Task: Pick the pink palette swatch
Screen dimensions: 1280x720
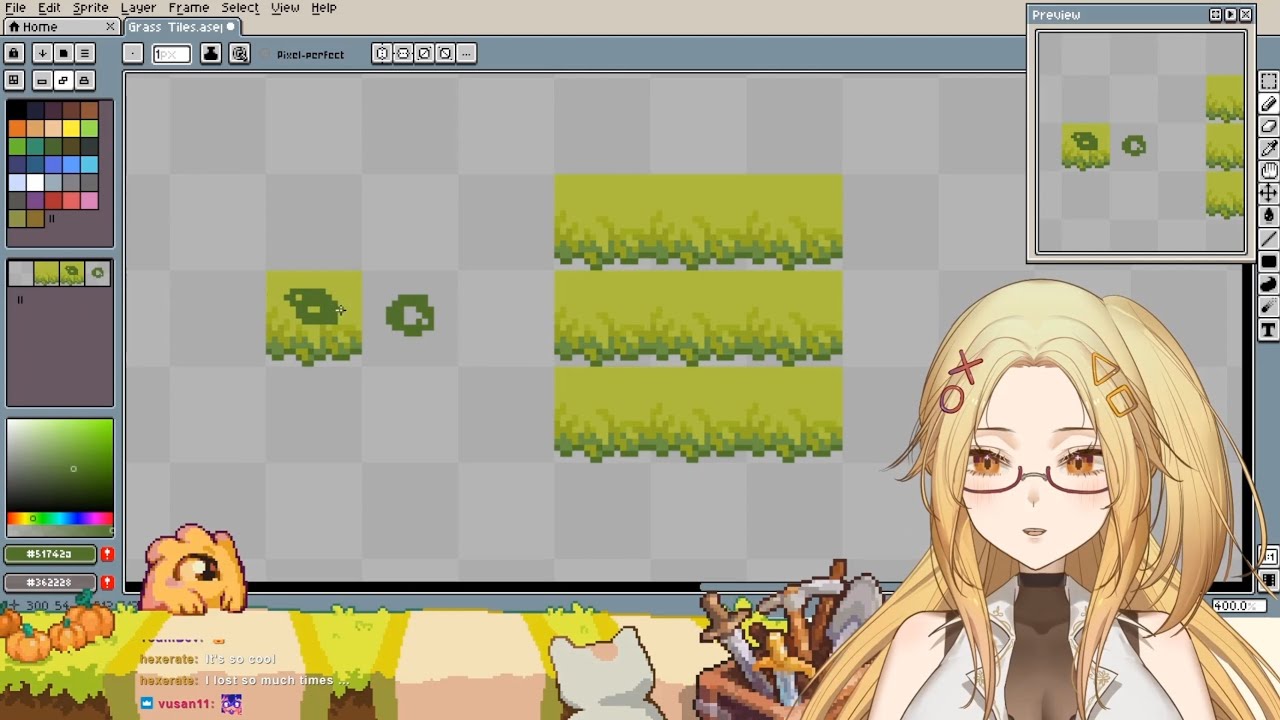Action: pos(89,200)
